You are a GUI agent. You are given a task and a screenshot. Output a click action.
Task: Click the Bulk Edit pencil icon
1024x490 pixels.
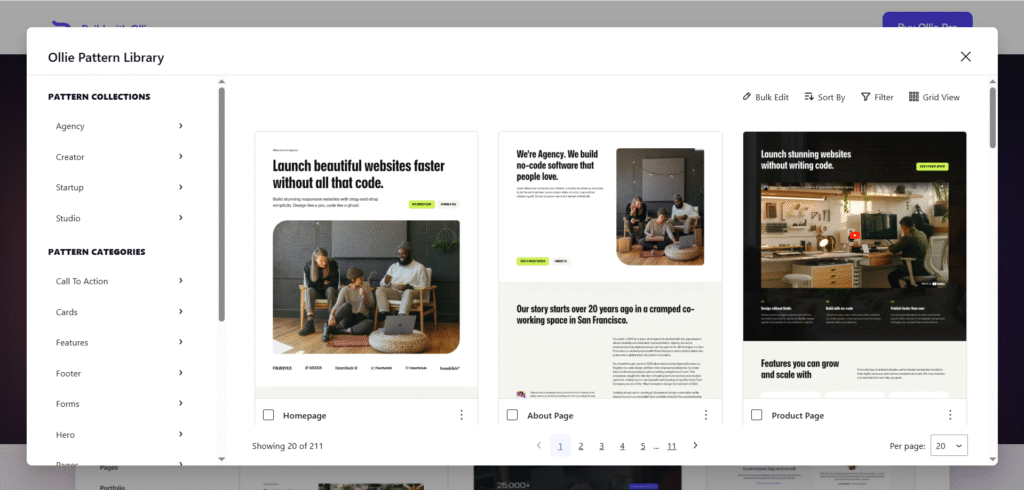[x=746, y=97]
